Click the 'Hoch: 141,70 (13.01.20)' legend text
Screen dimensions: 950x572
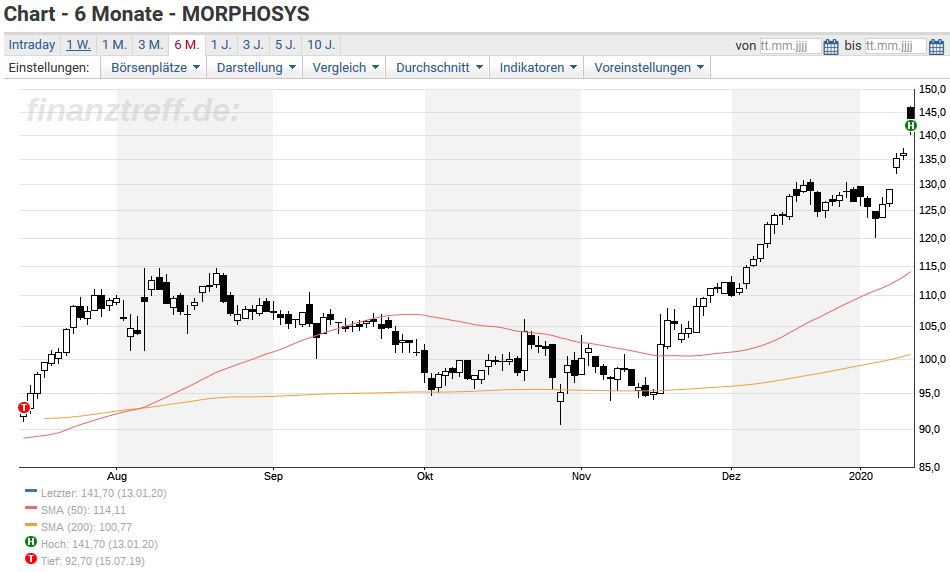point(99,544)
